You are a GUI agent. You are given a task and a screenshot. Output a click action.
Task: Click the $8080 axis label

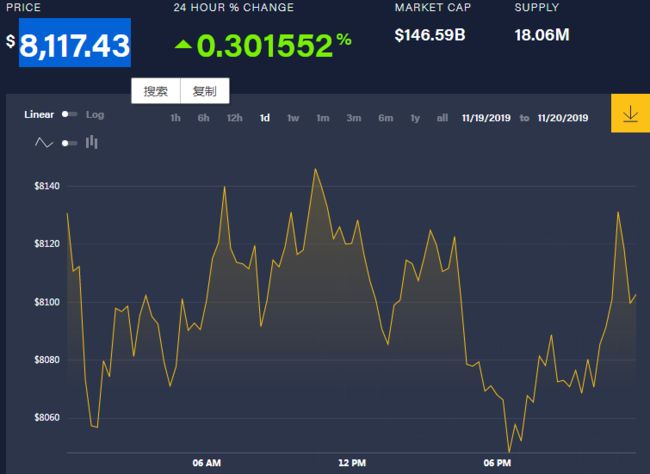coord(47,360)
